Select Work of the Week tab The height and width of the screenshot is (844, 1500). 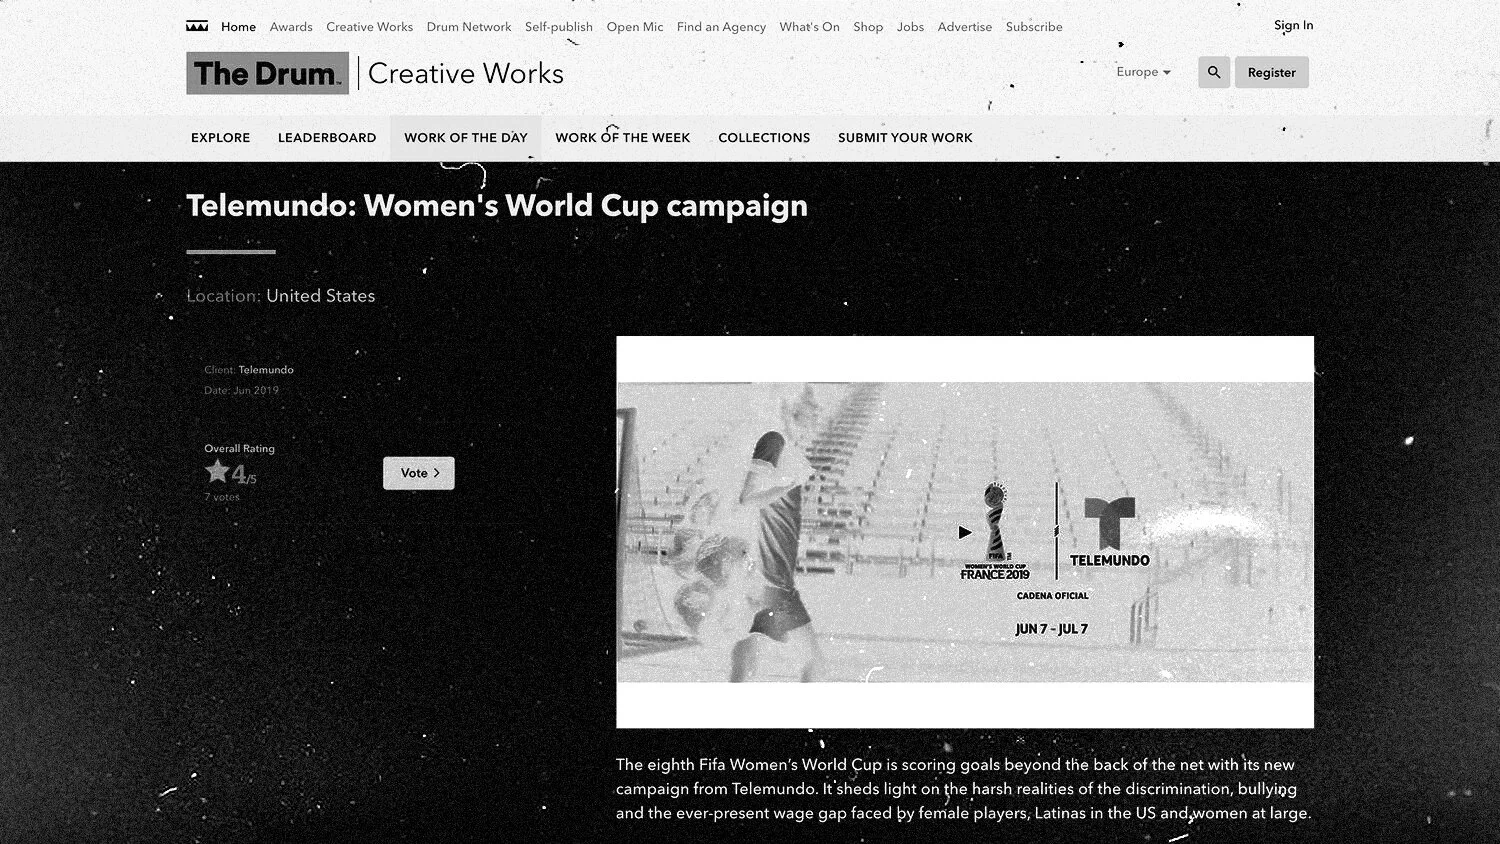coord(623,138)
